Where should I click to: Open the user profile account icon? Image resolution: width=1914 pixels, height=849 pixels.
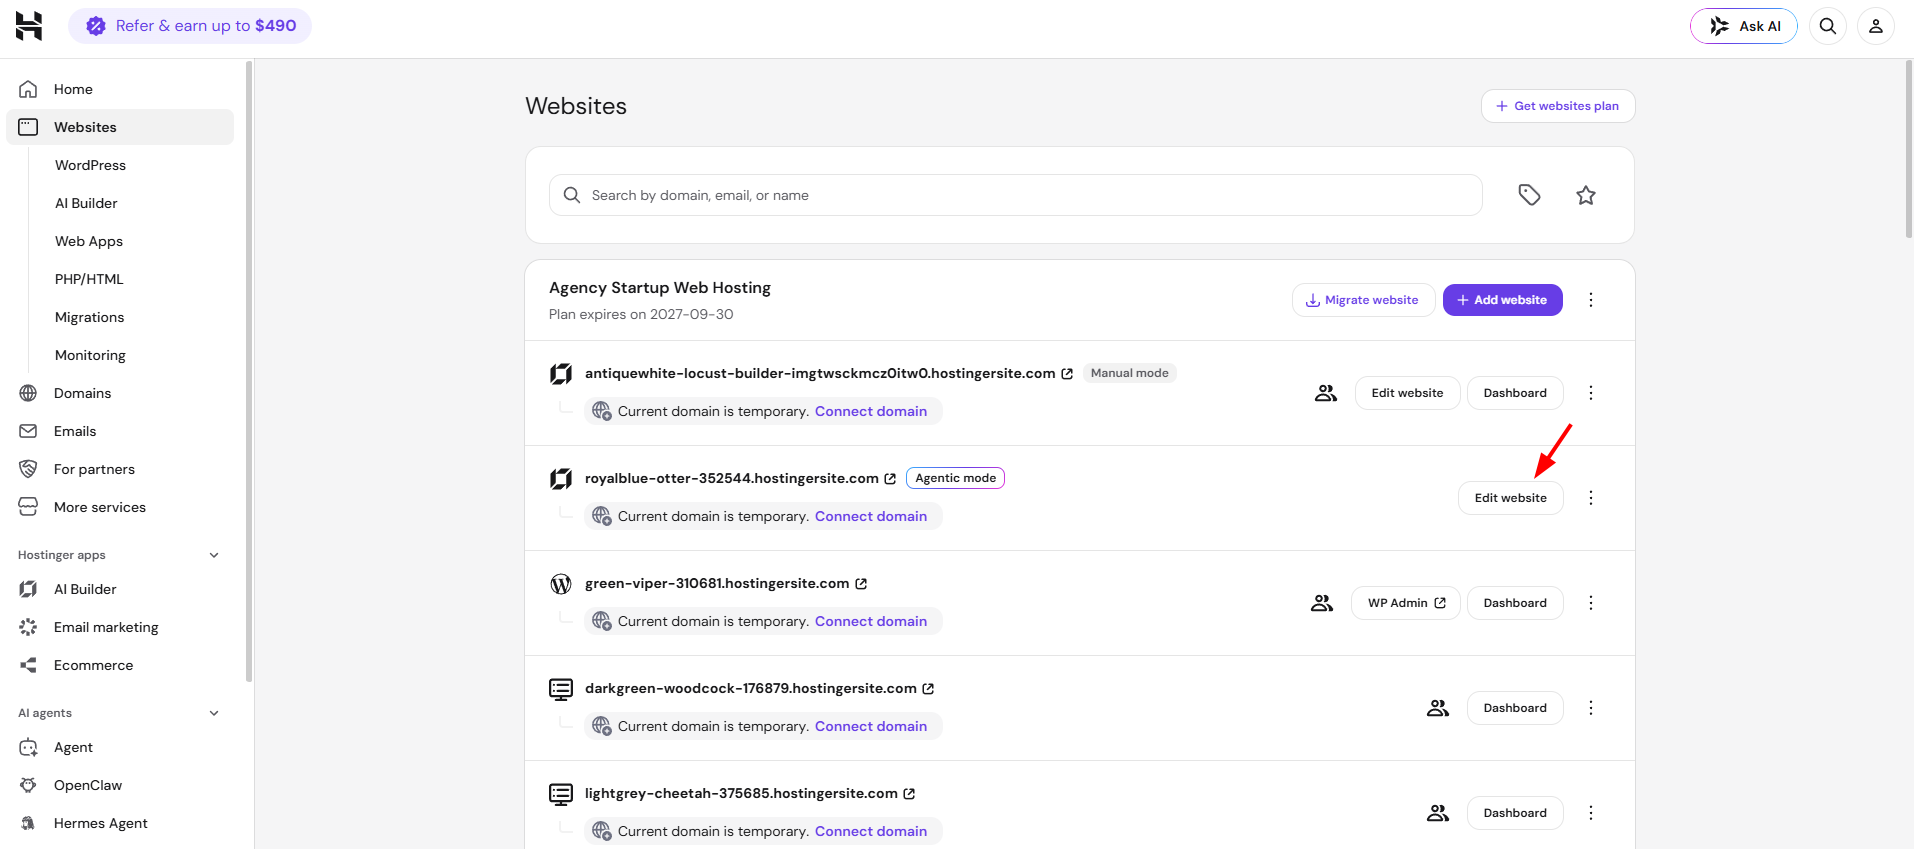1876,26
